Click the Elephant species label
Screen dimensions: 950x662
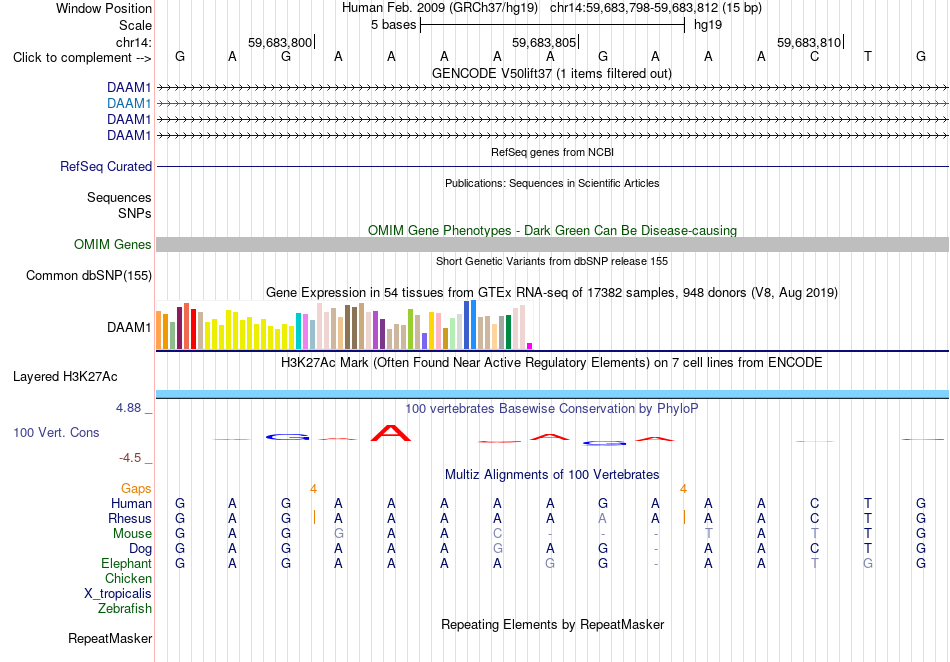pyautogui.click(x=127, y=564)
